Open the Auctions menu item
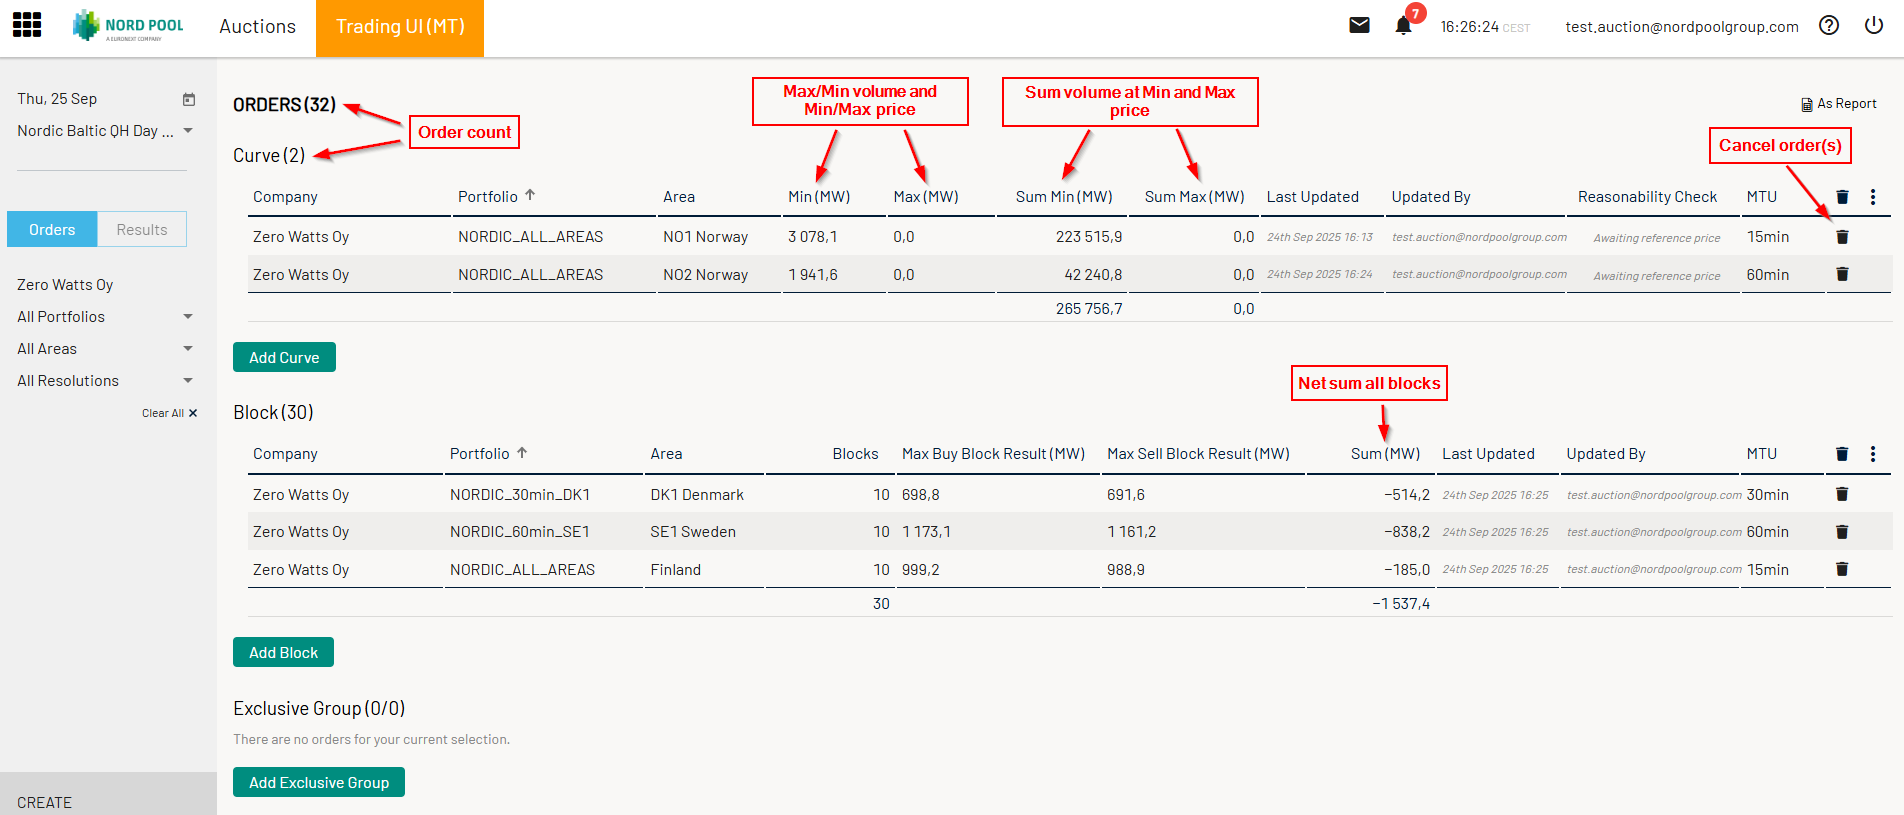Image resolution: width=1904 pixels, height=815 pixels. pyautogui.click(x=258, y=27)
